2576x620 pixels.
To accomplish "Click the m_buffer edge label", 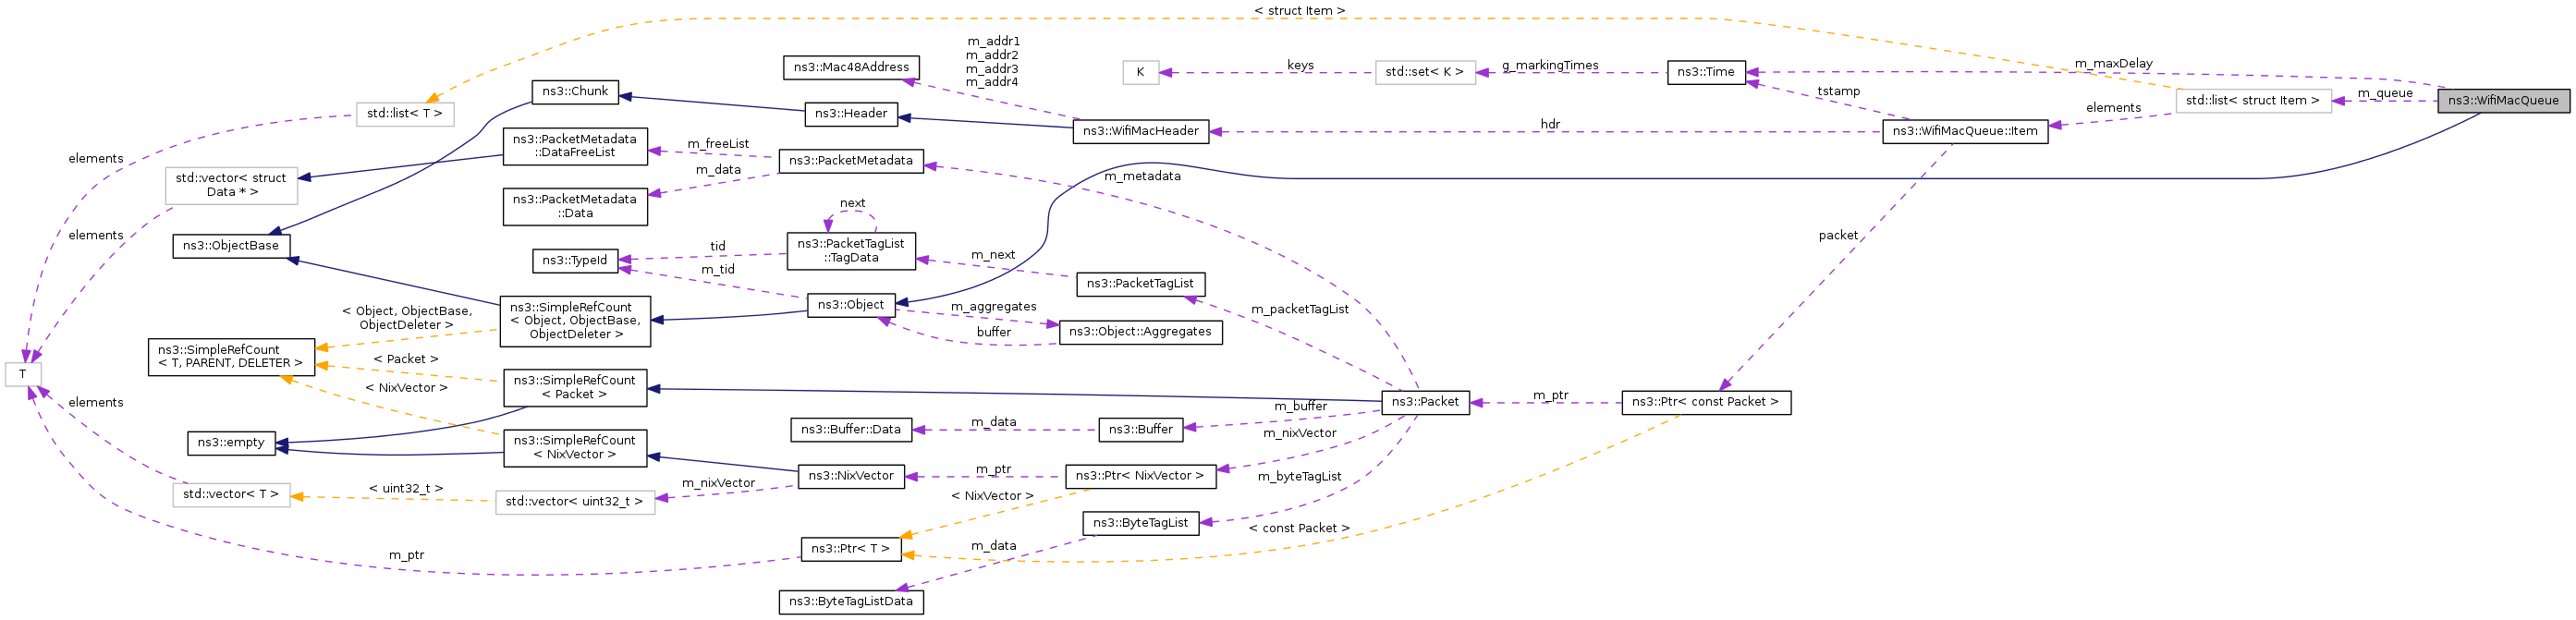I will 1300,407.
